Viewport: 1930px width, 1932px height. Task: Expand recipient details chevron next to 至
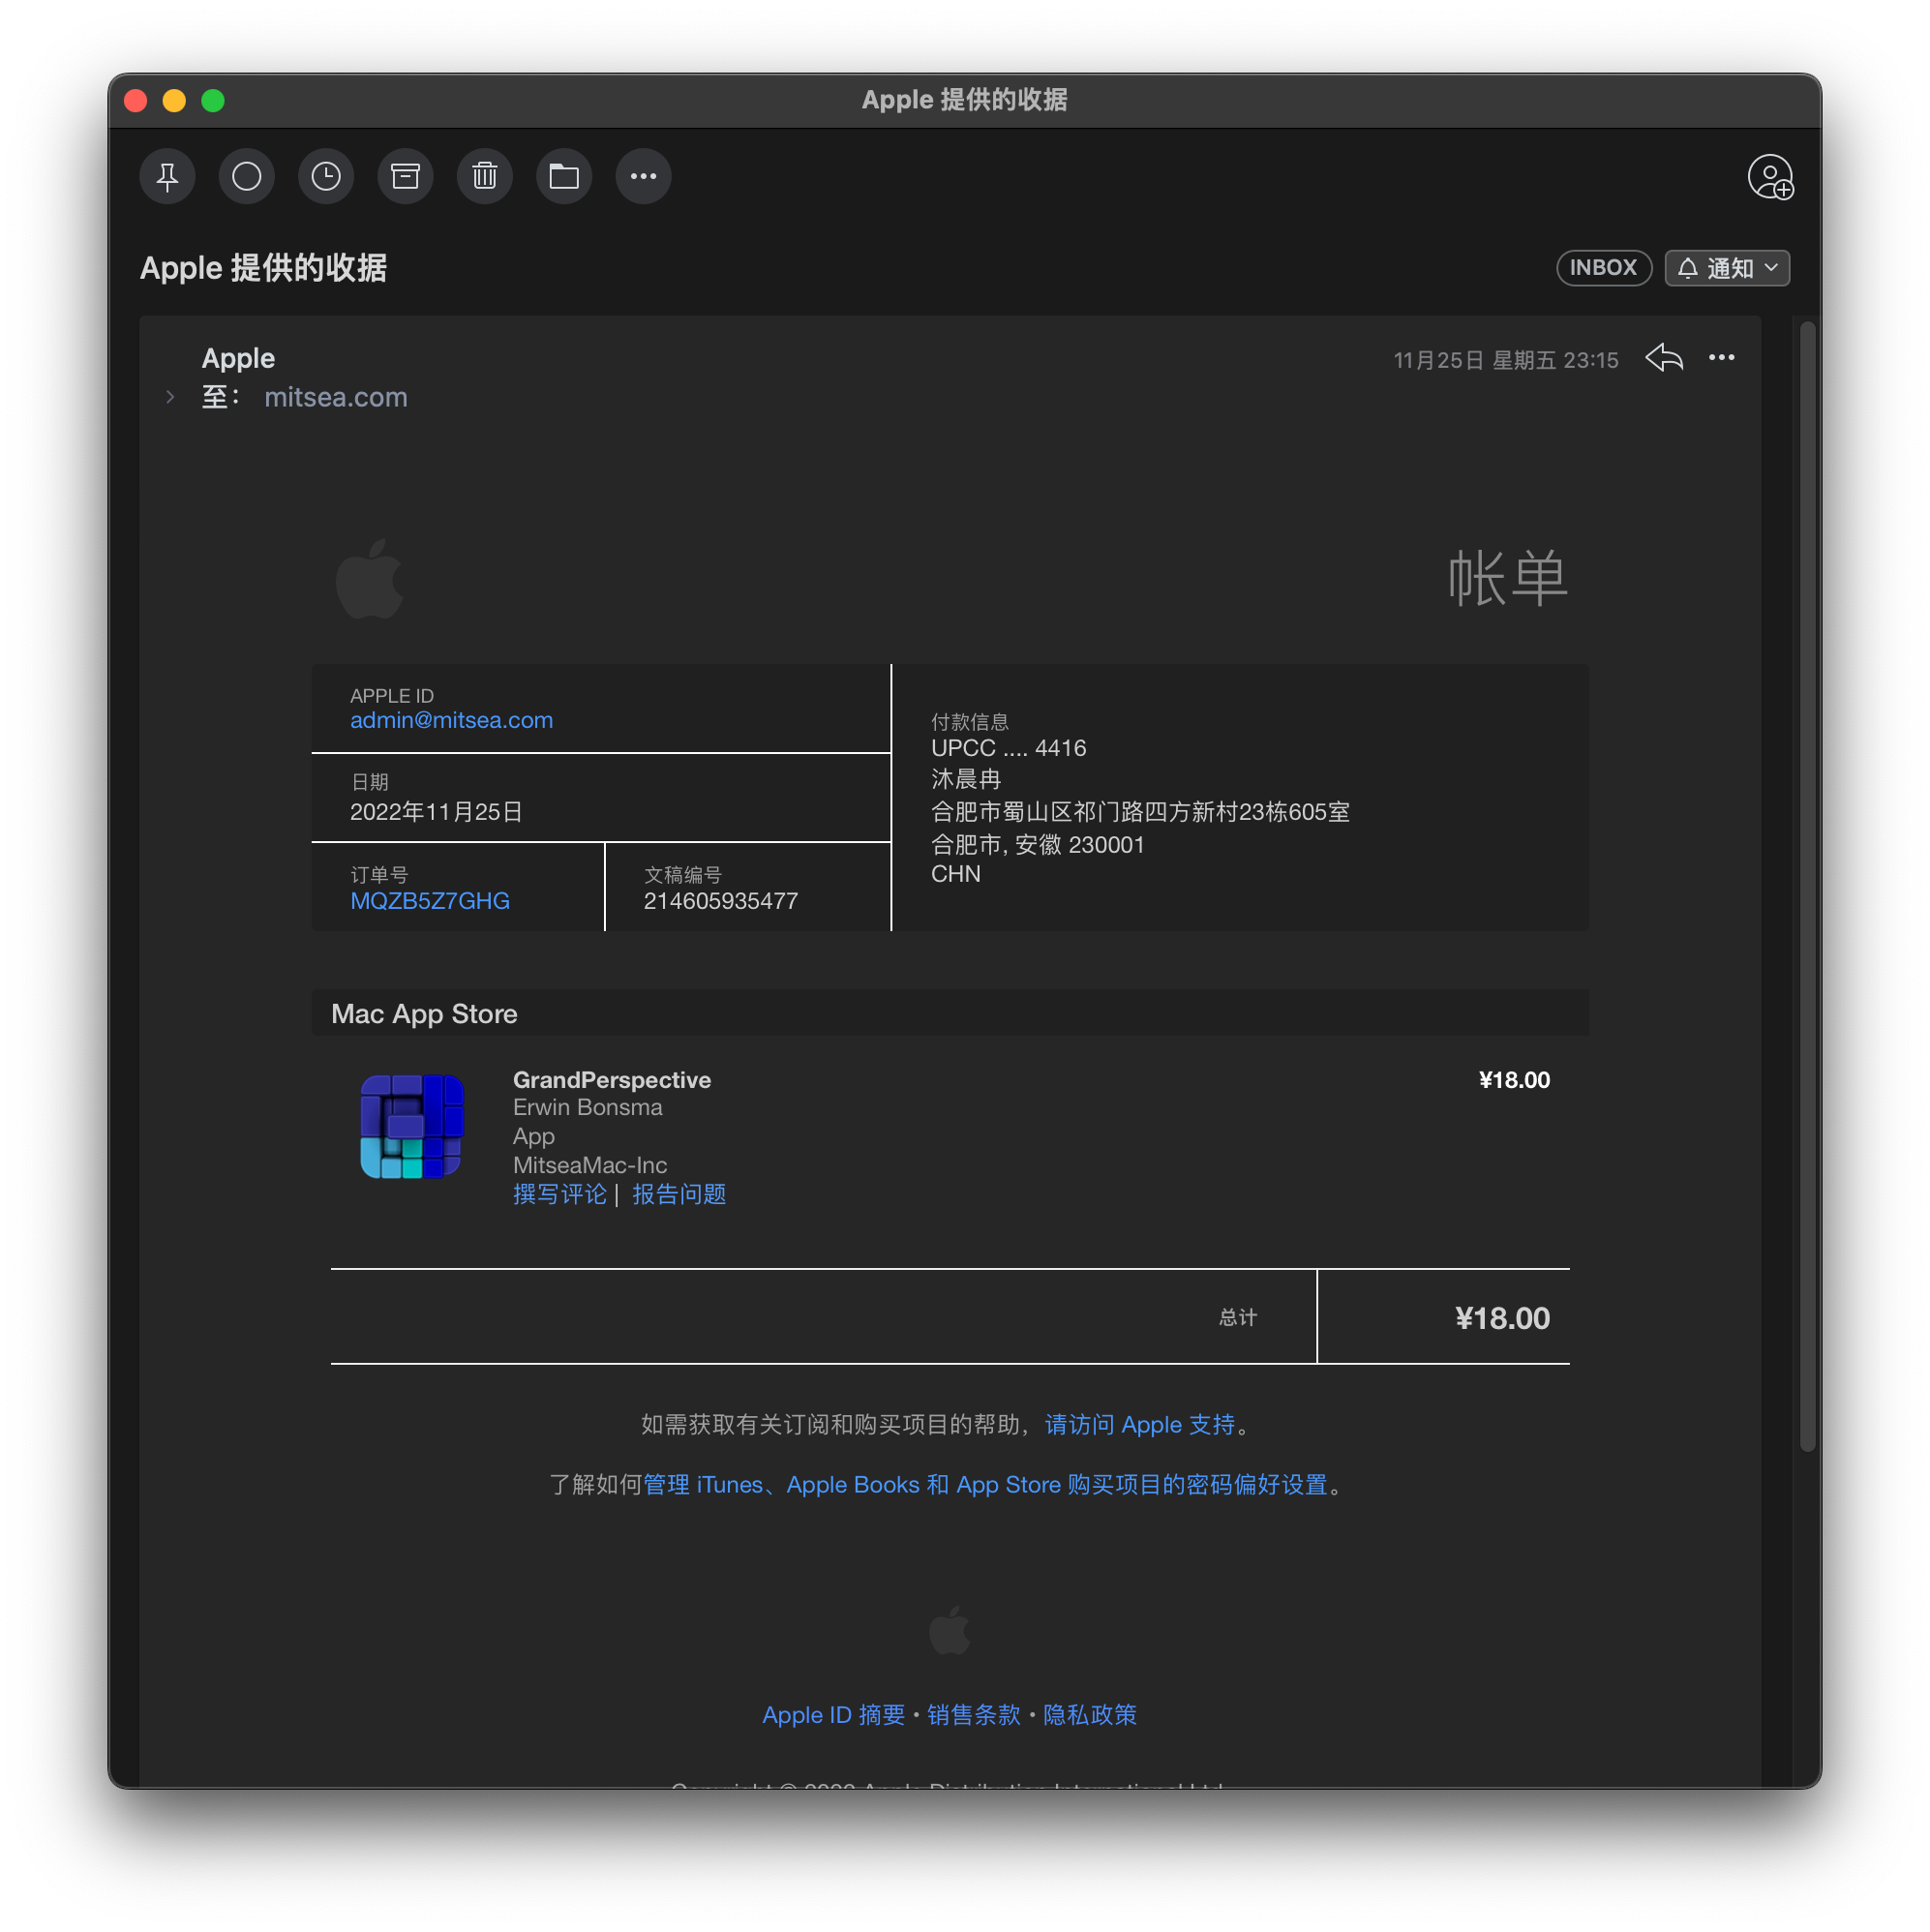point(171,397)
